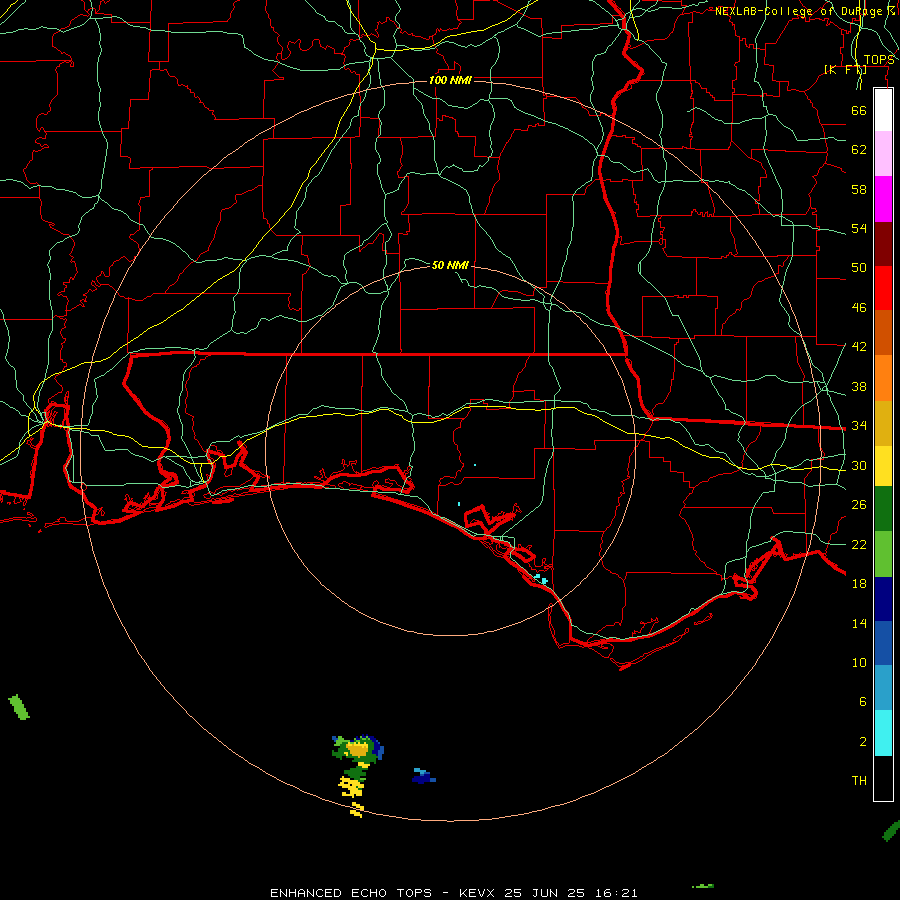Image resolution: width=900 pixels, height=900 pixels.
Task: Click the light green echo streak at far left
Action: pos(19,707)
